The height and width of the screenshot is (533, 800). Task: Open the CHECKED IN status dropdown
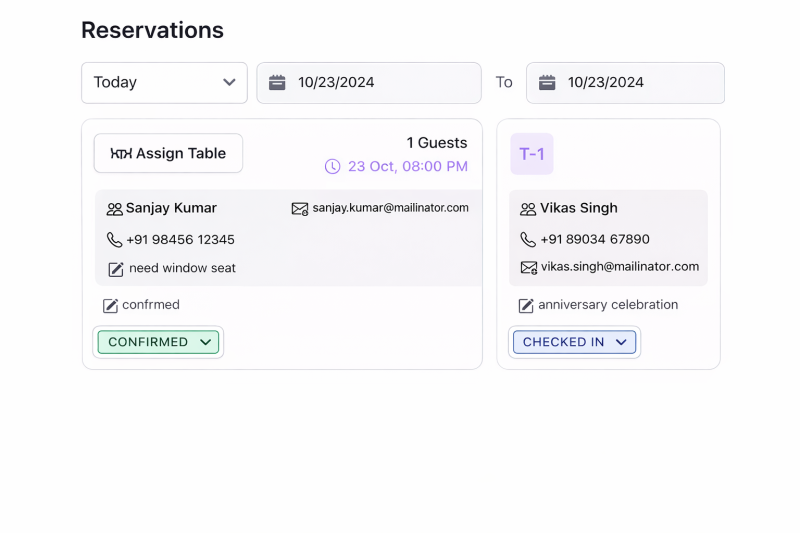574,342
